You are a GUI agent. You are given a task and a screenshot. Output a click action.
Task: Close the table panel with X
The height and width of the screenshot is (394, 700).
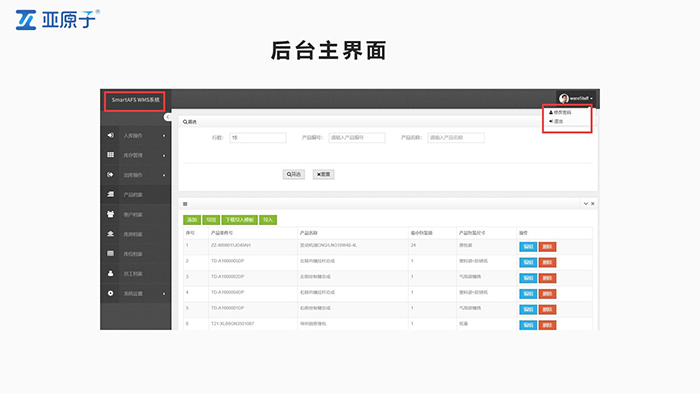[x=593, y=203]
